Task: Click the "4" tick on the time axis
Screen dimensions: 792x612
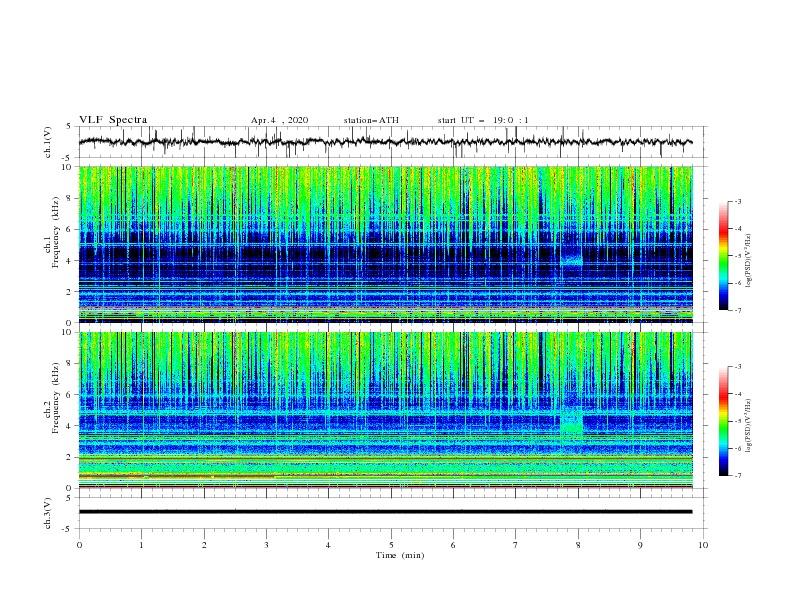Action: [x=328, y=545]
